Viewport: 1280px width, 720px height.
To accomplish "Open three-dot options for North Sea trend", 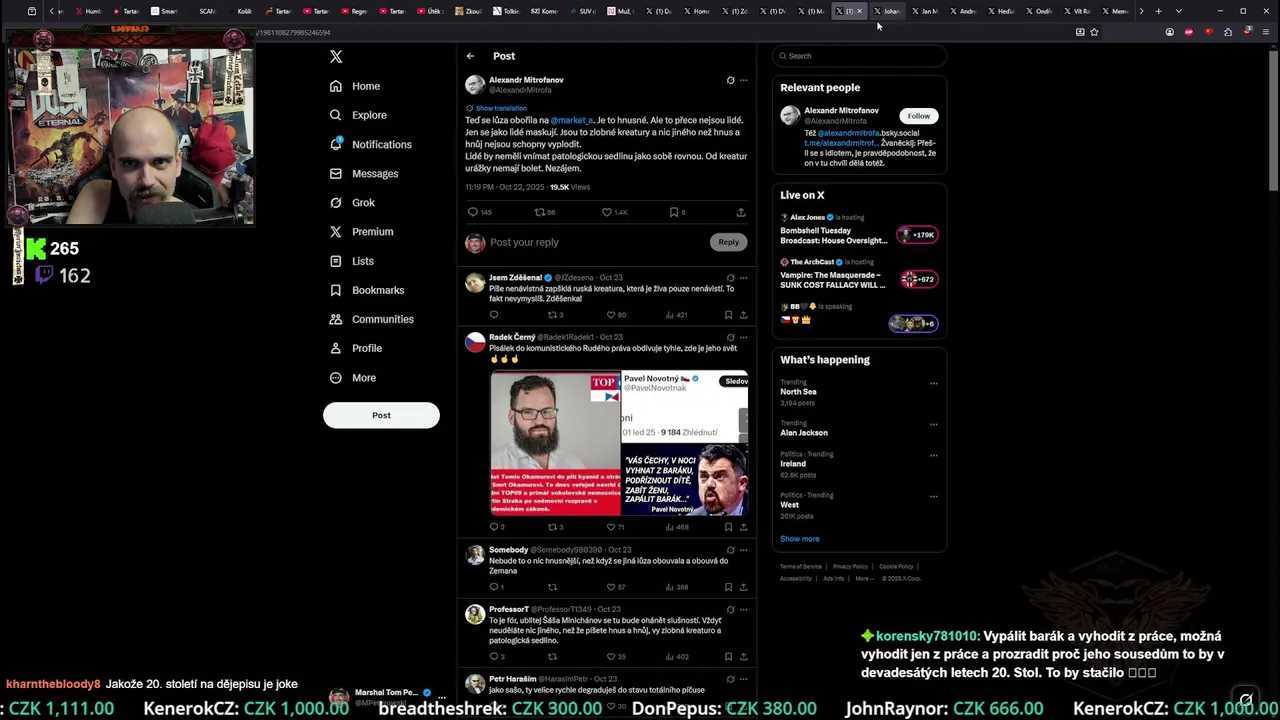I will tap(933, 383).
